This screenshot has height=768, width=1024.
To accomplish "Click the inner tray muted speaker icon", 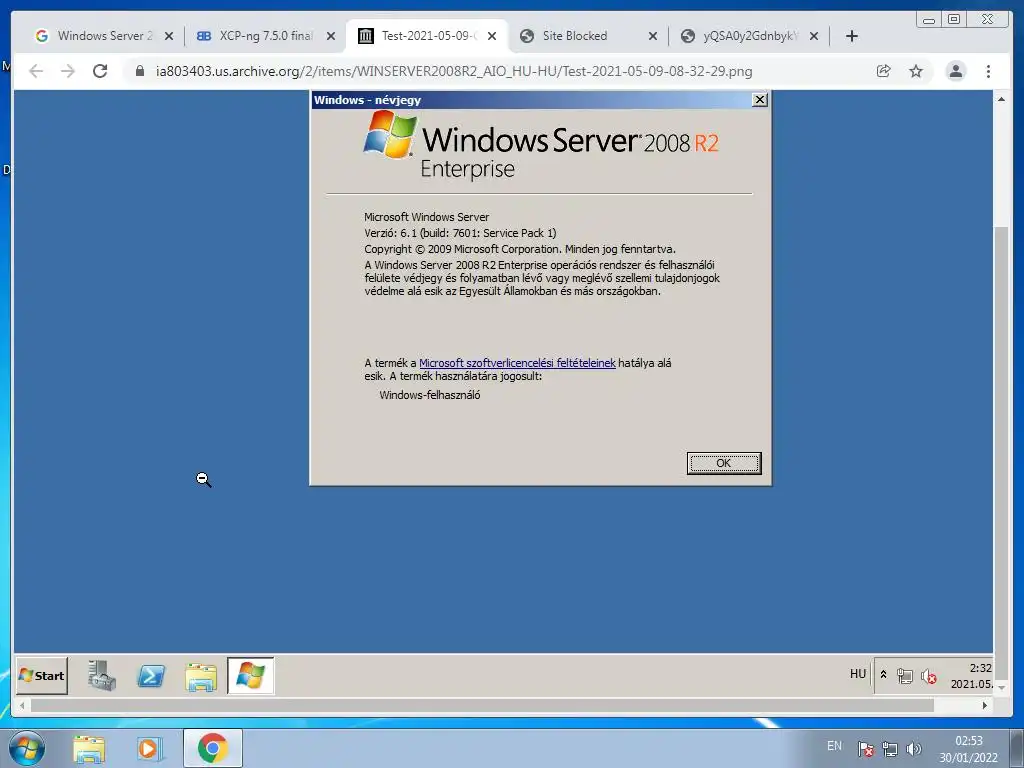I will (928, 676).
